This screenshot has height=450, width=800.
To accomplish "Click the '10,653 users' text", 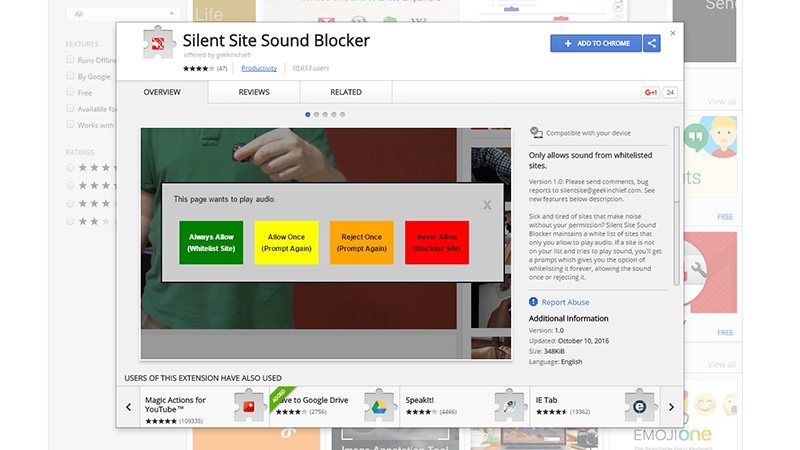I will coord(310,68).
